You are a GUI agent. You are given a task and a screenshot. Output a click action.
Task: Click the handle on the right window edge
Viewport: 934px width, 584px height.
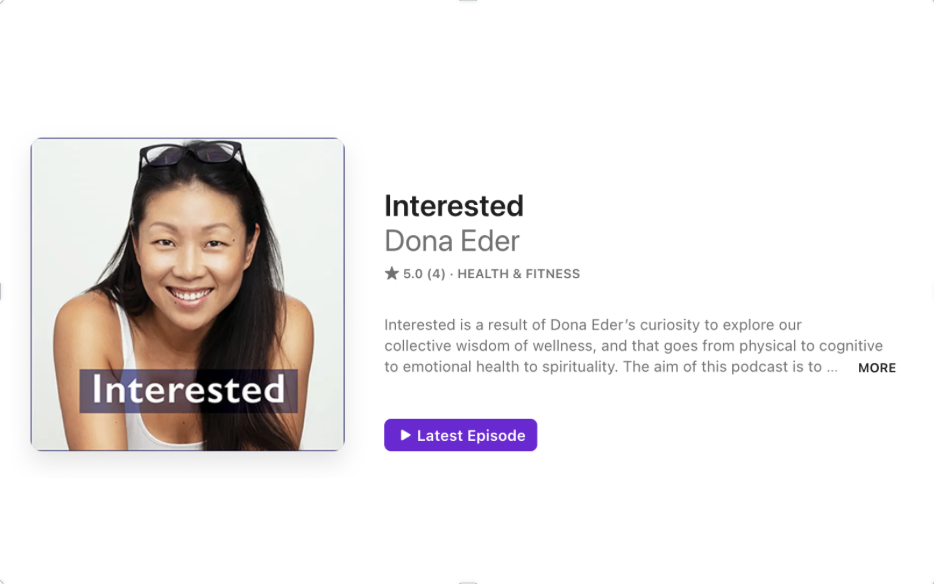tap(932, 292)
